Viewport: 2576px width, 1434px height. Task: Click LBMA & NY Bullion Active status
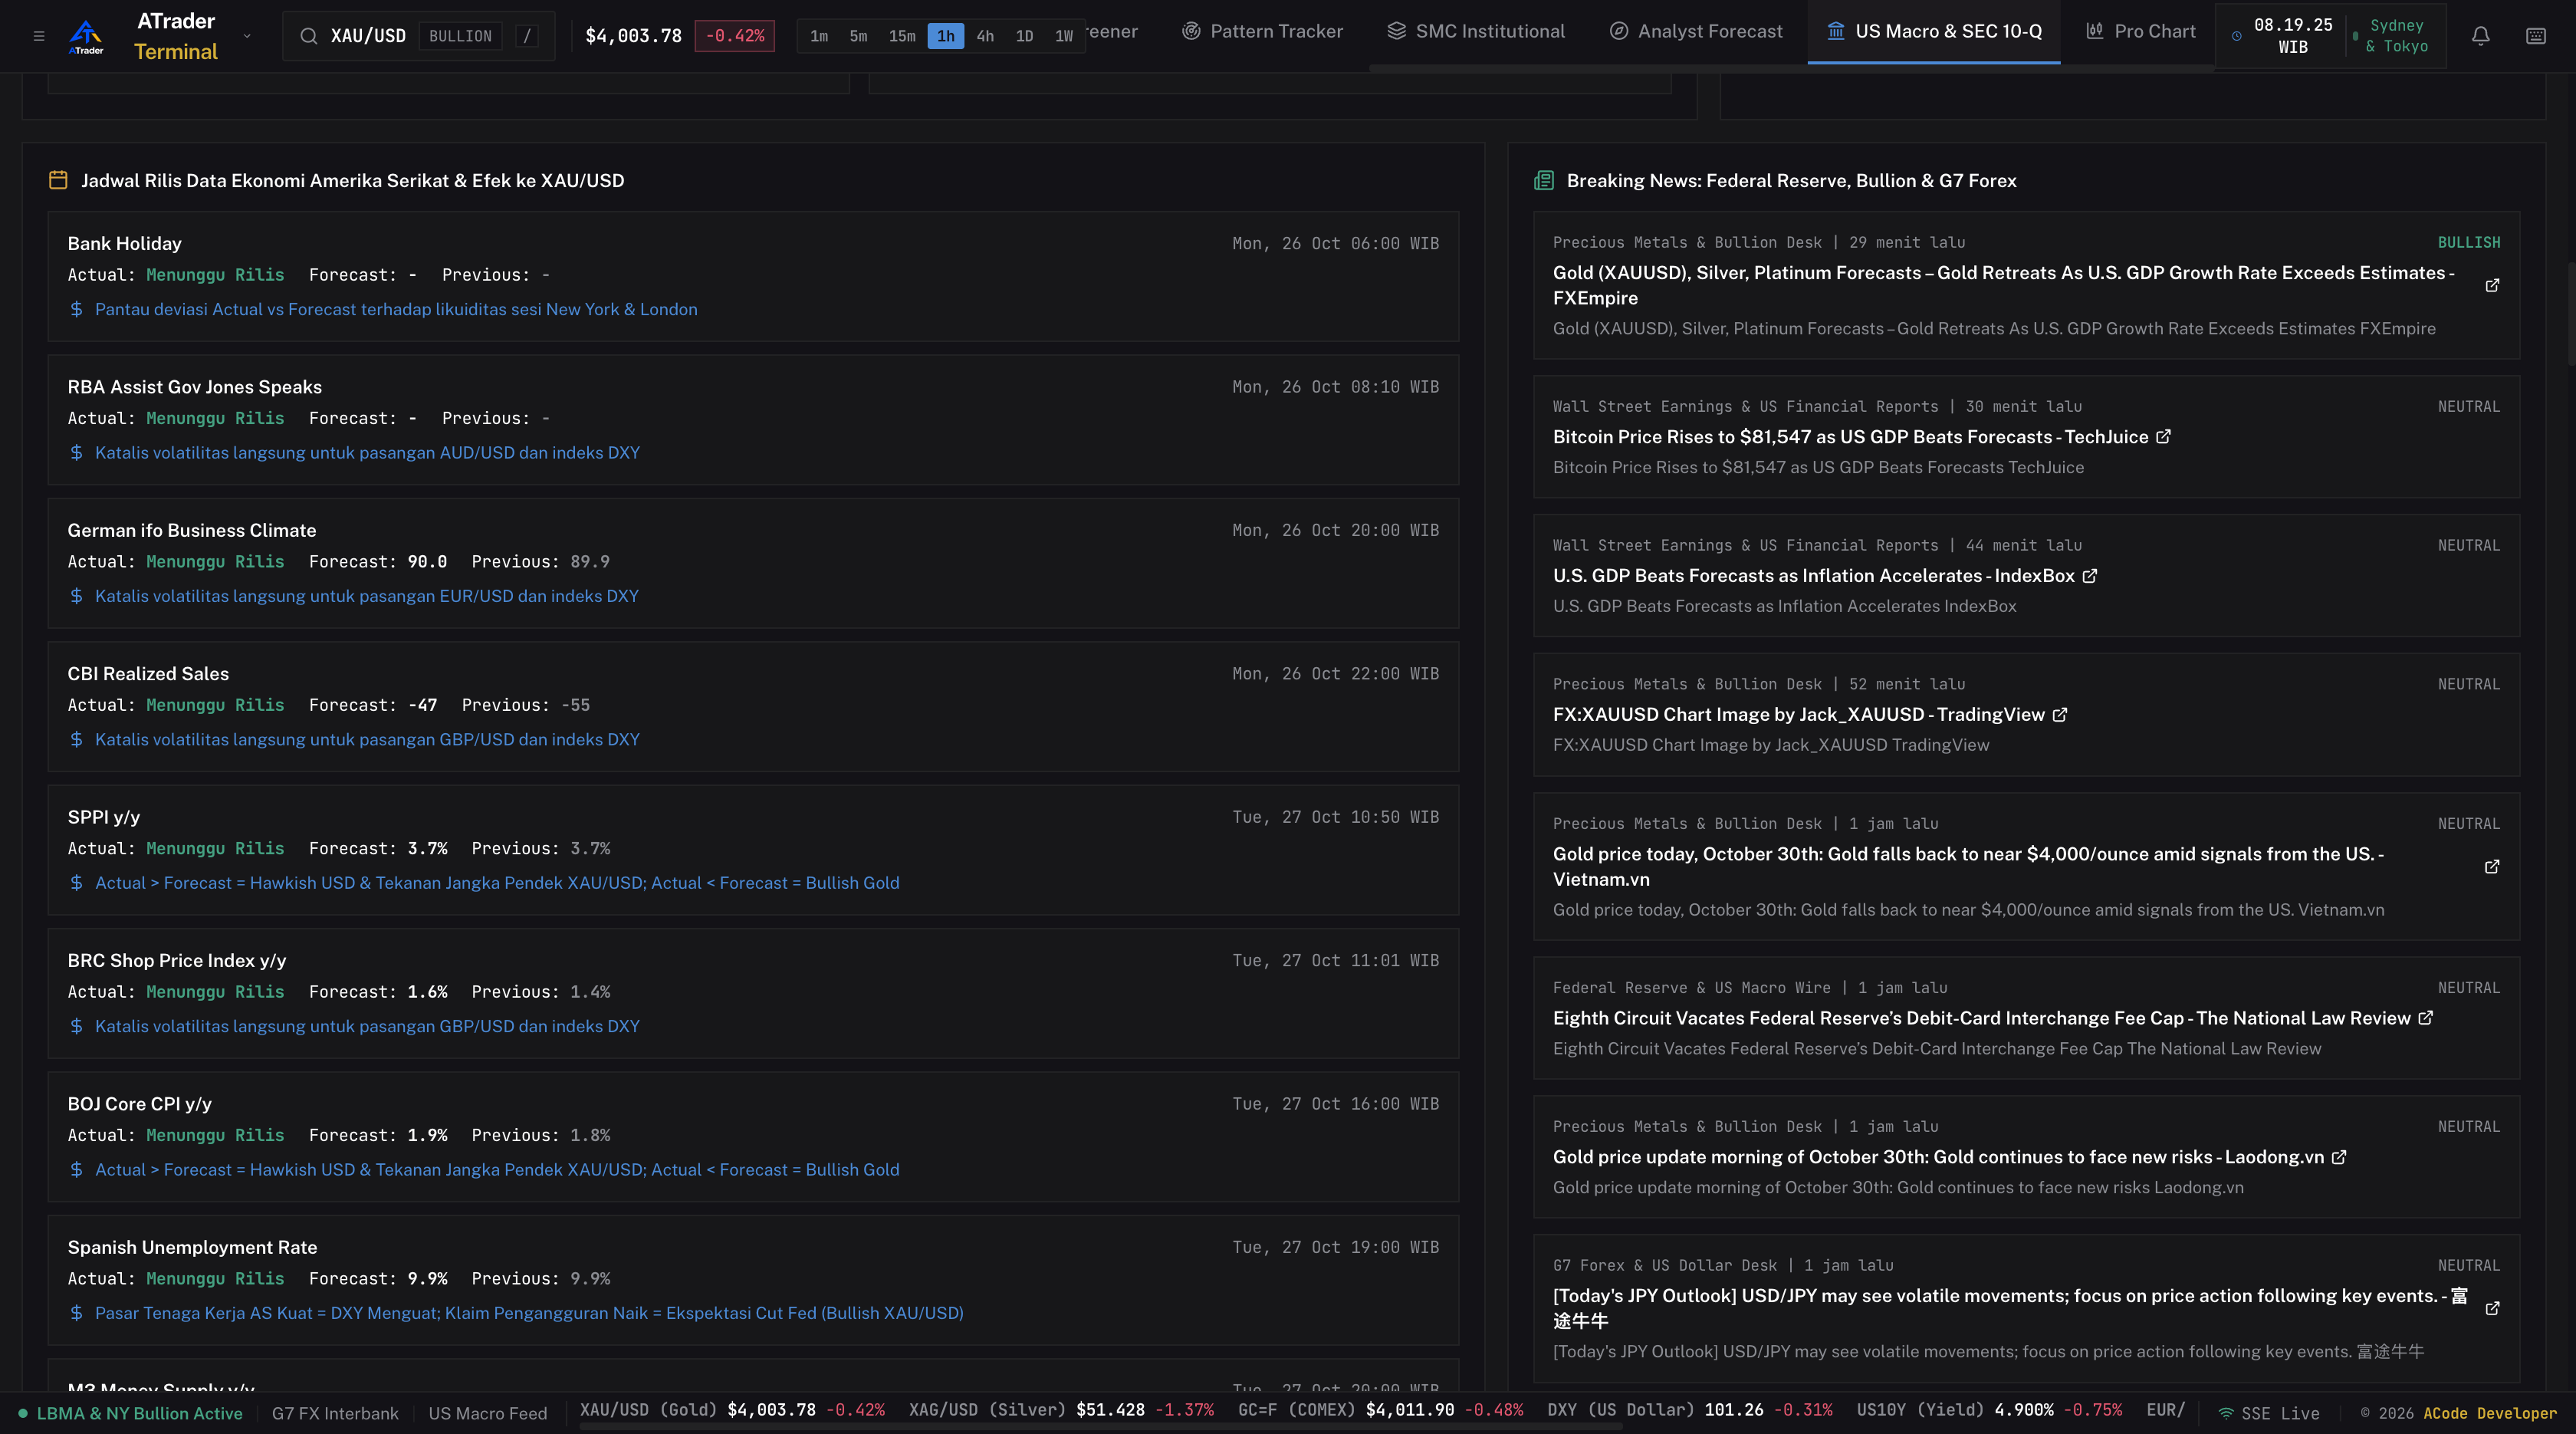point(131,1414)
